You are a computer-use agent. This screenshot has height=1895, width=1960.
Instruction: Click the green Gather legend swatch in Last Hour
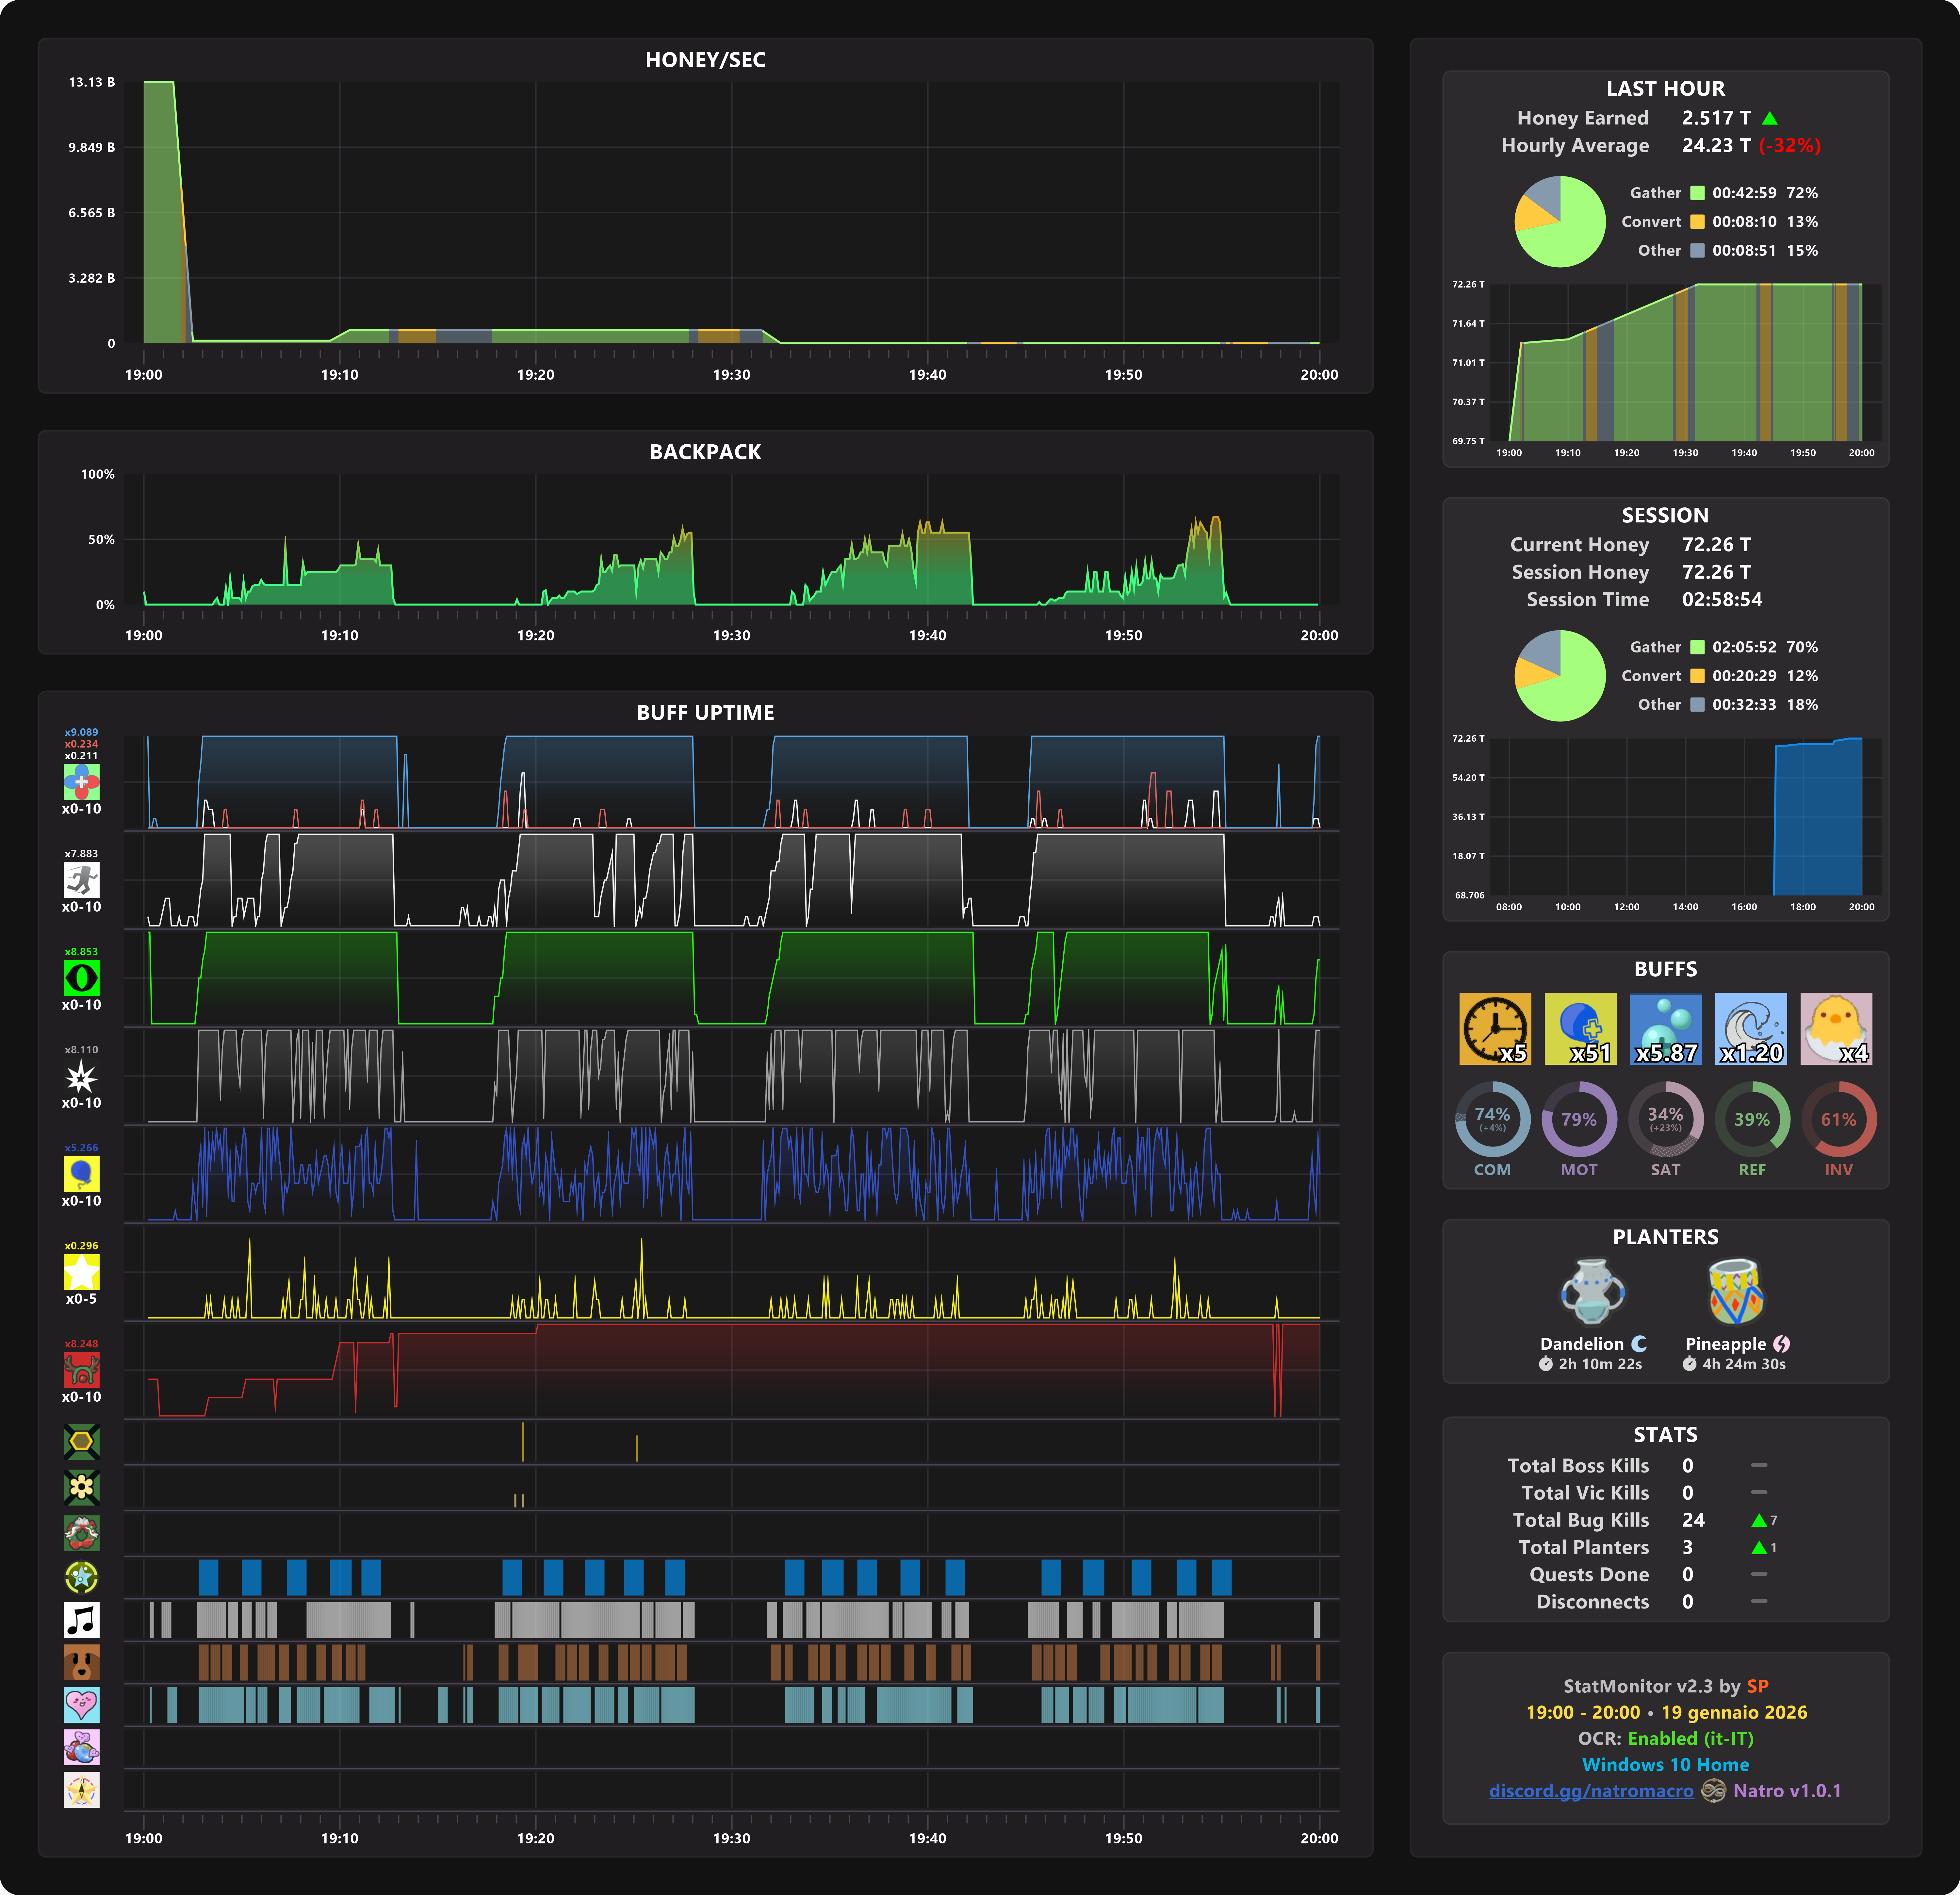(x=1697, y=193)
